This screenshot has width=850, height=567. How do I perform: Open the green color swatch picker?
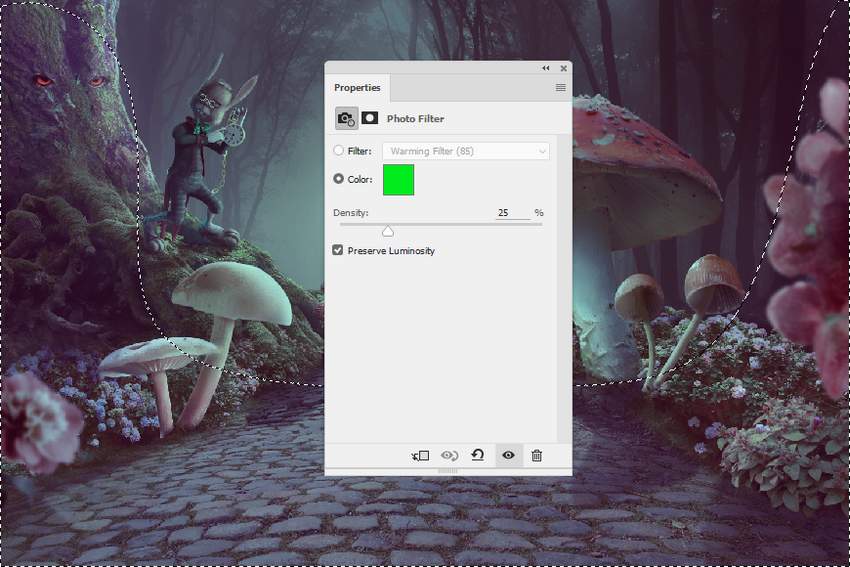point(398,180)
